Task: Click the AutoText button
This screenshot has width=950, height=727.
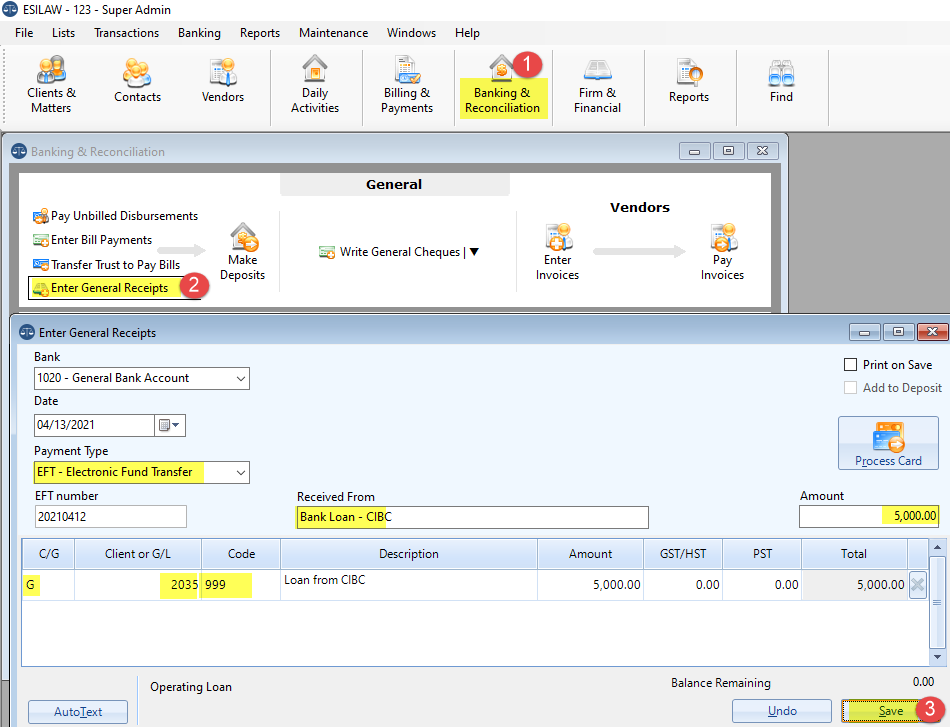Action: click(x=78, y=712)
